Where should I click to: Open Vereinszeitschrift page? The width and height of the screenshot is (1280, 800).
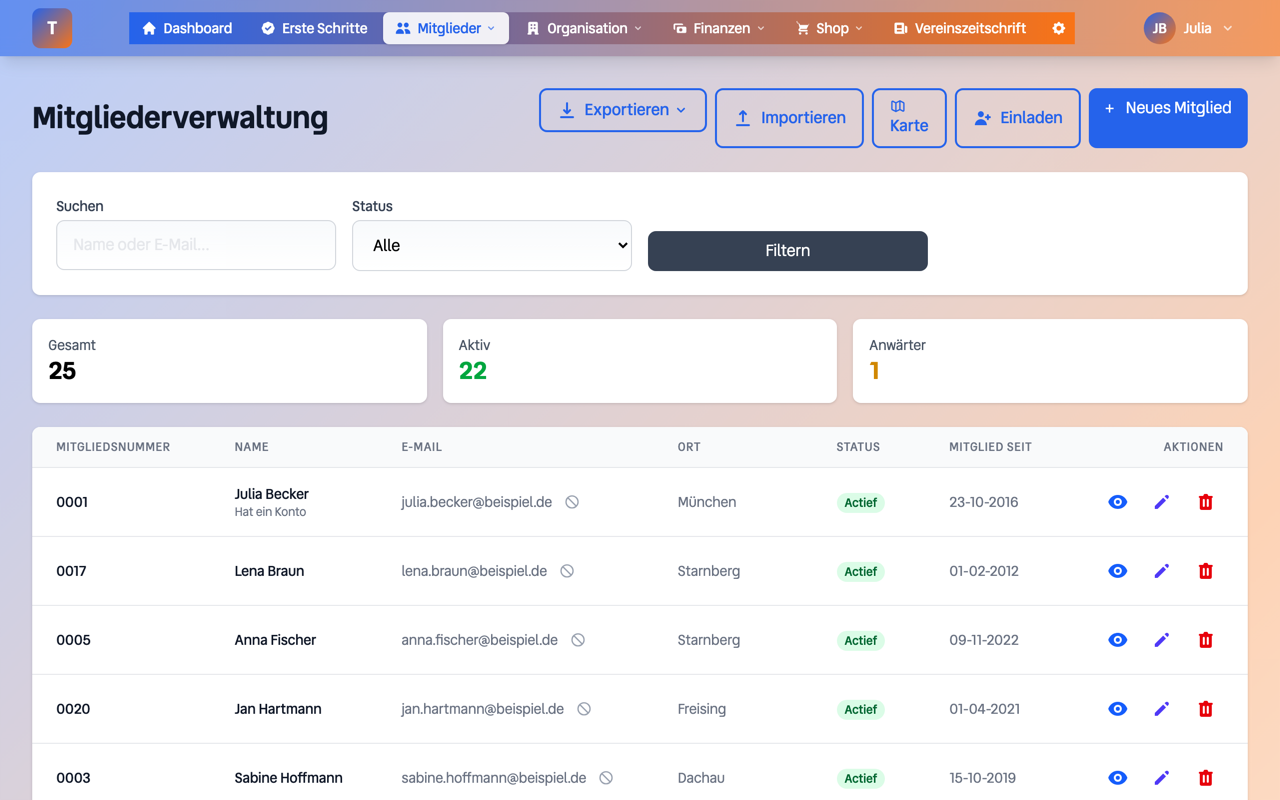959,28
